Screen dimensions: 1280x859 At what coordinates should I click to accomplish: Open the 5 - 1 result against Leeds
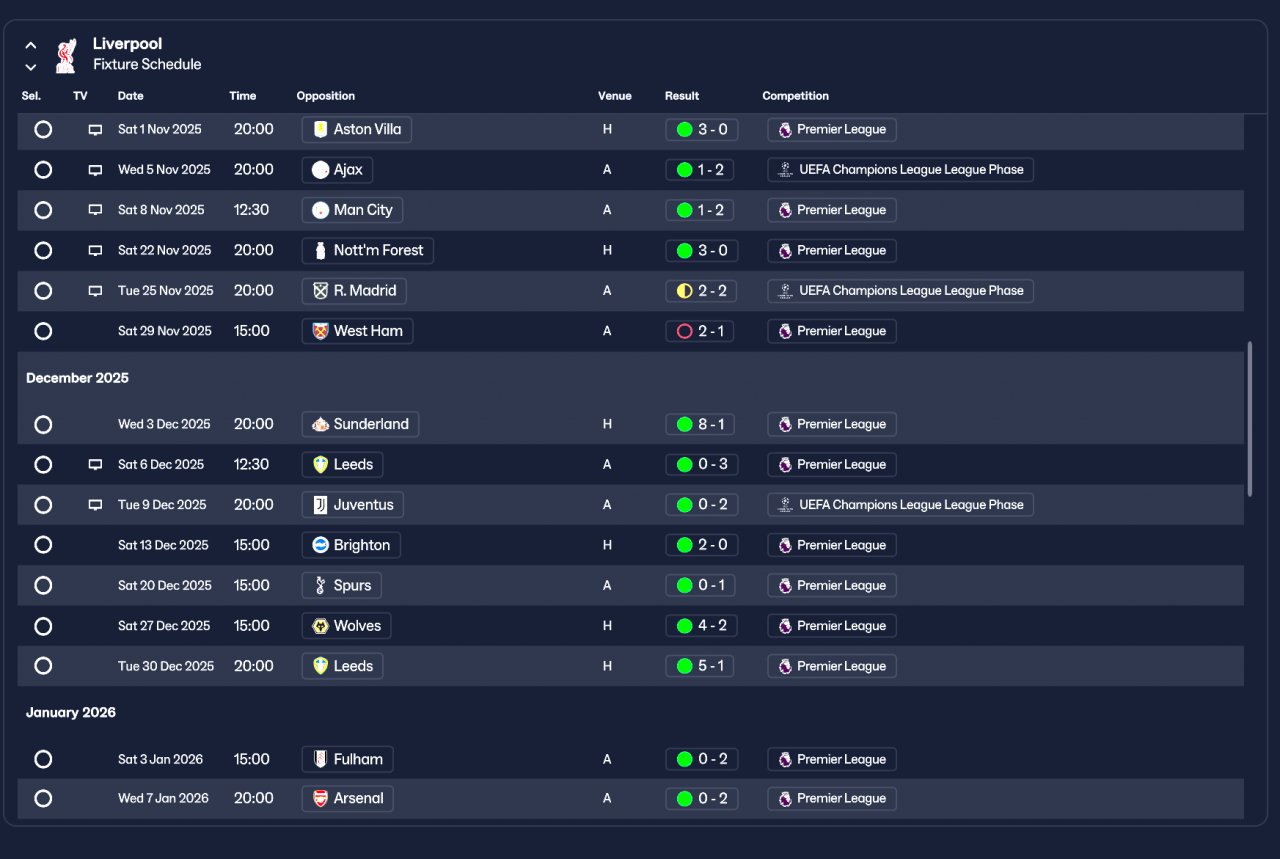700,666
